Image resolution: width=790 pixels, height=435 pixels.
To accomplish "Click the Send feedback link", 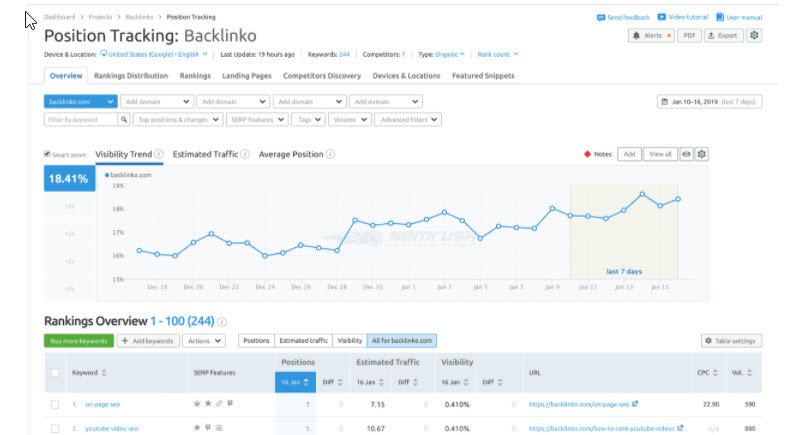I will 623,17.
